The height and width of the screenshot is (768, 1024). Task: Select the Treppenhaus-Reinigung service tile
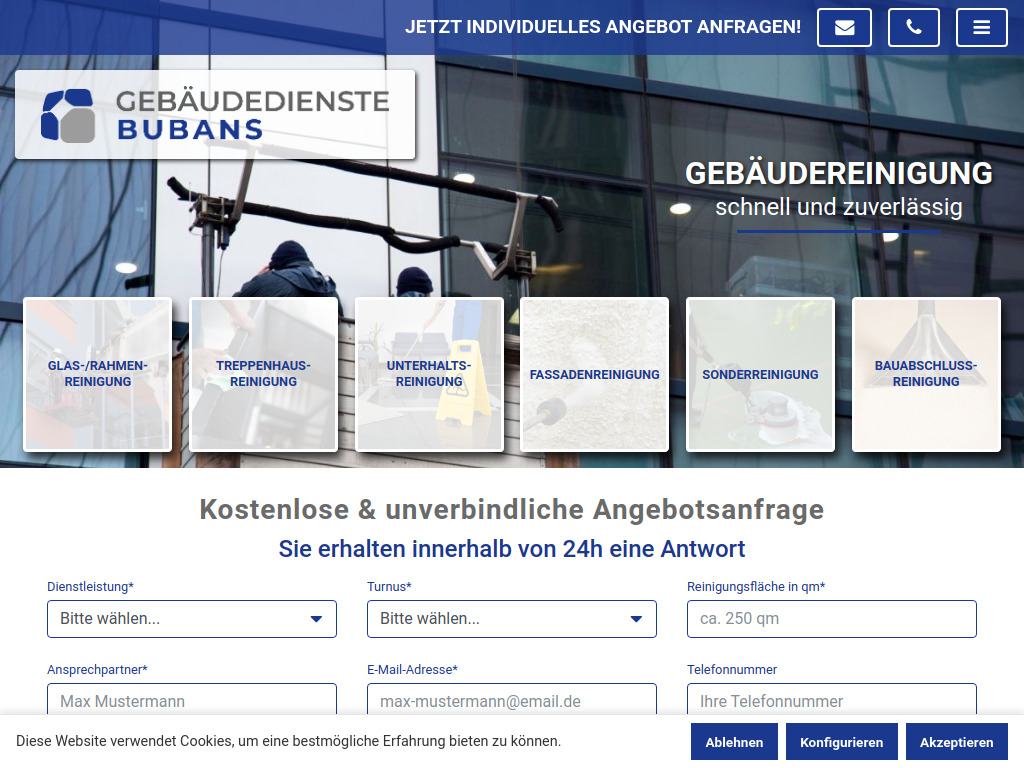coord(263,374)
